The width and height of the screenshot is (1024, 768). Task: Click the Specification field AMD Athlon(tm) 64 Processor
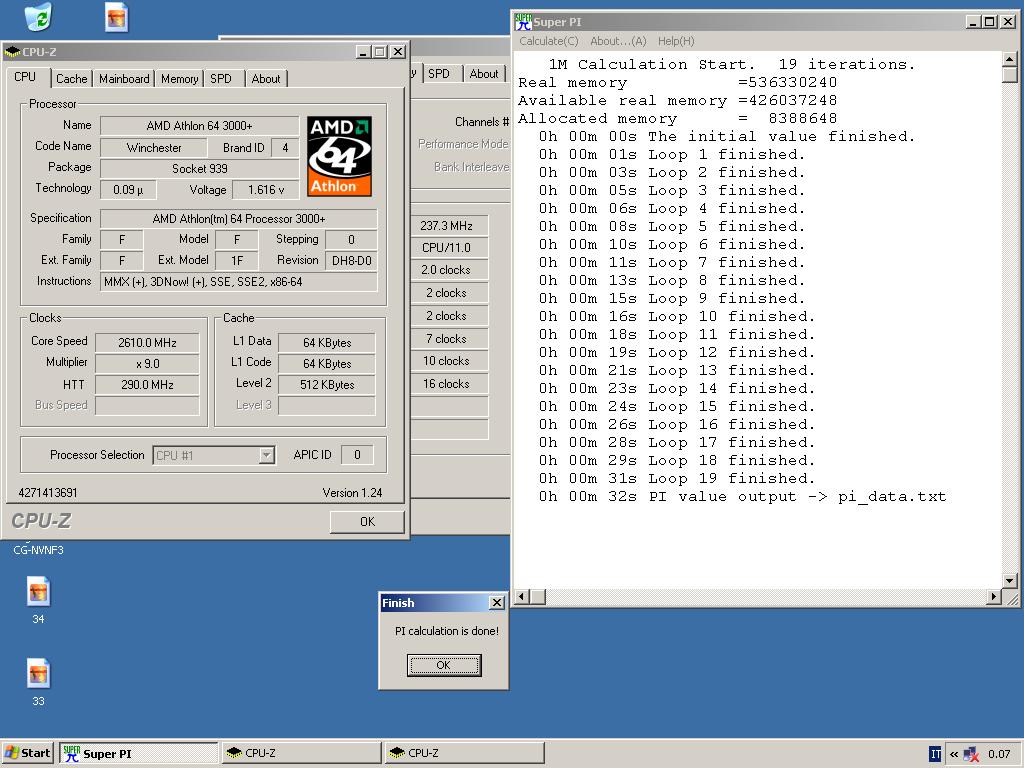[238, 219]
